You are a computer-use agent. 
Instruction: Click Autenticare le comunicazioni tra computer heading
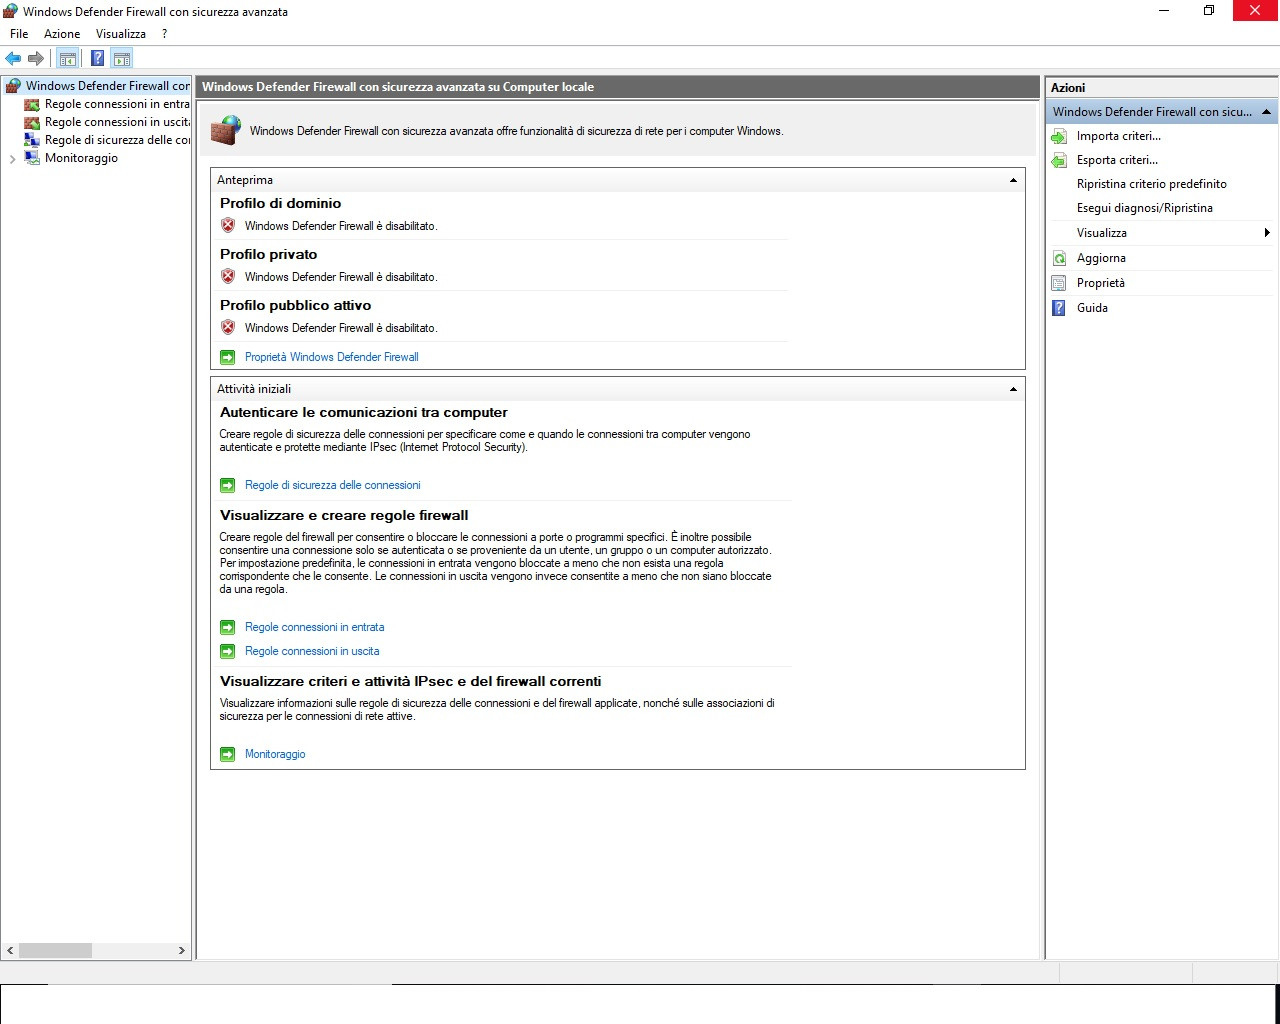(364, 412)
